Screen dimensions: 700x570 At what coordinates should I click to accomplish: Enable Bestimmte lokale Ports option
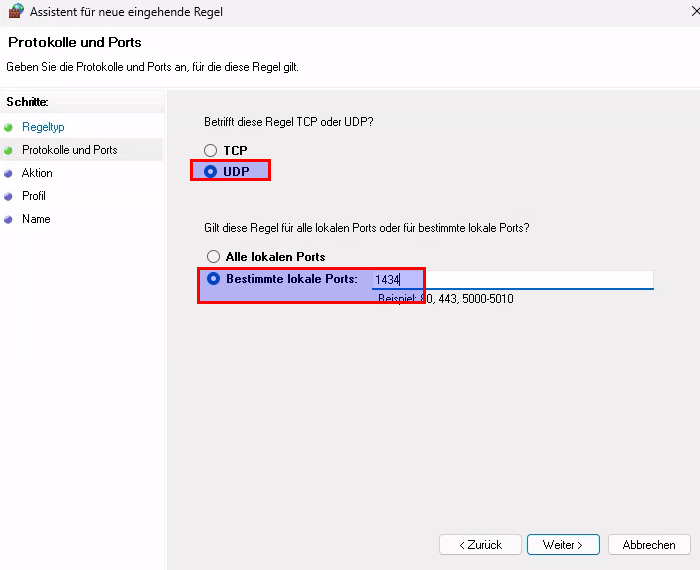(x=213, y=279)
